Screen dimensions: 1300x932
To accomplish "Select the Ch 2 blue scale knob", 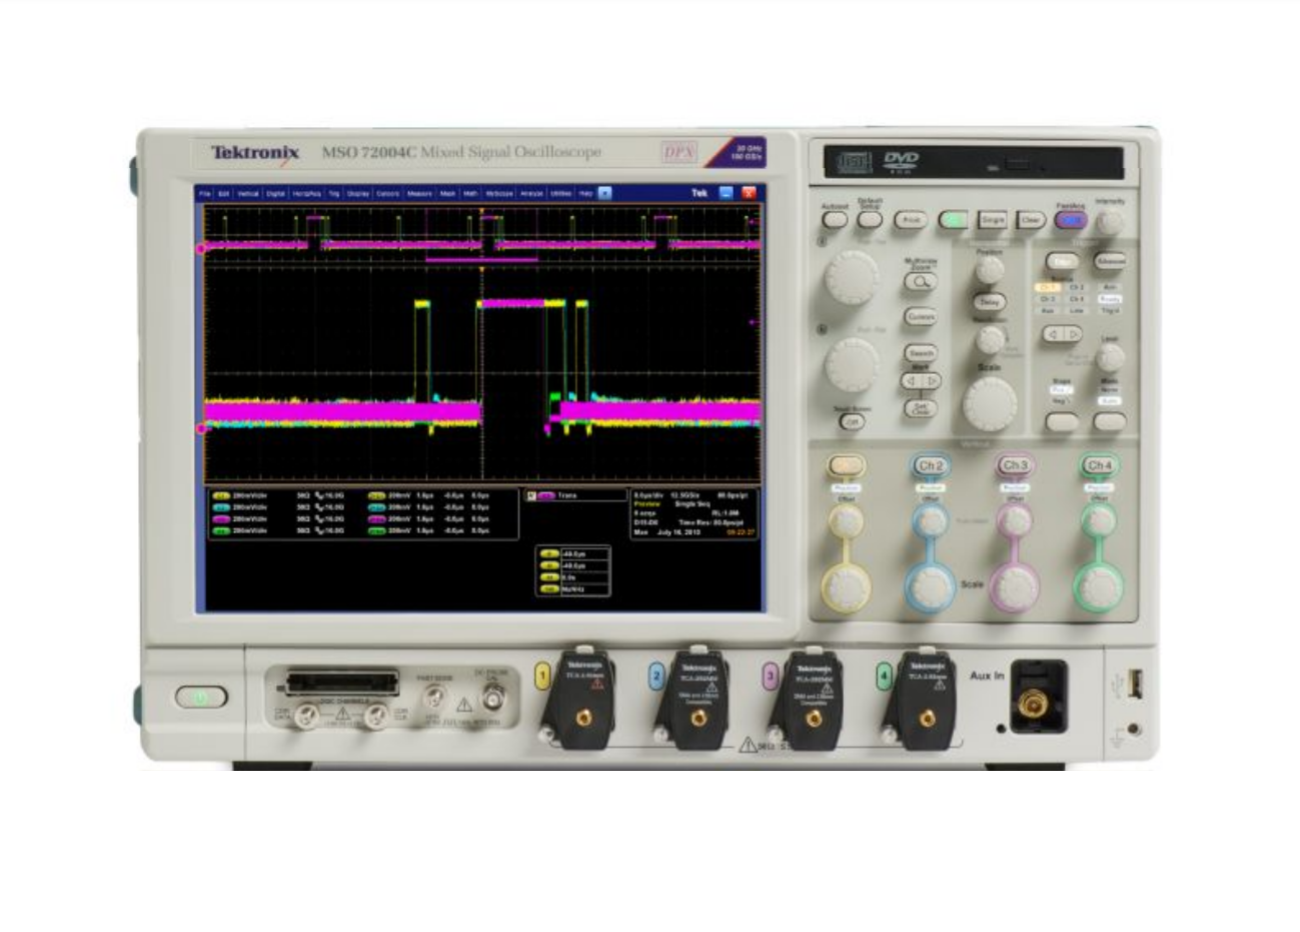I will (931, 587).
